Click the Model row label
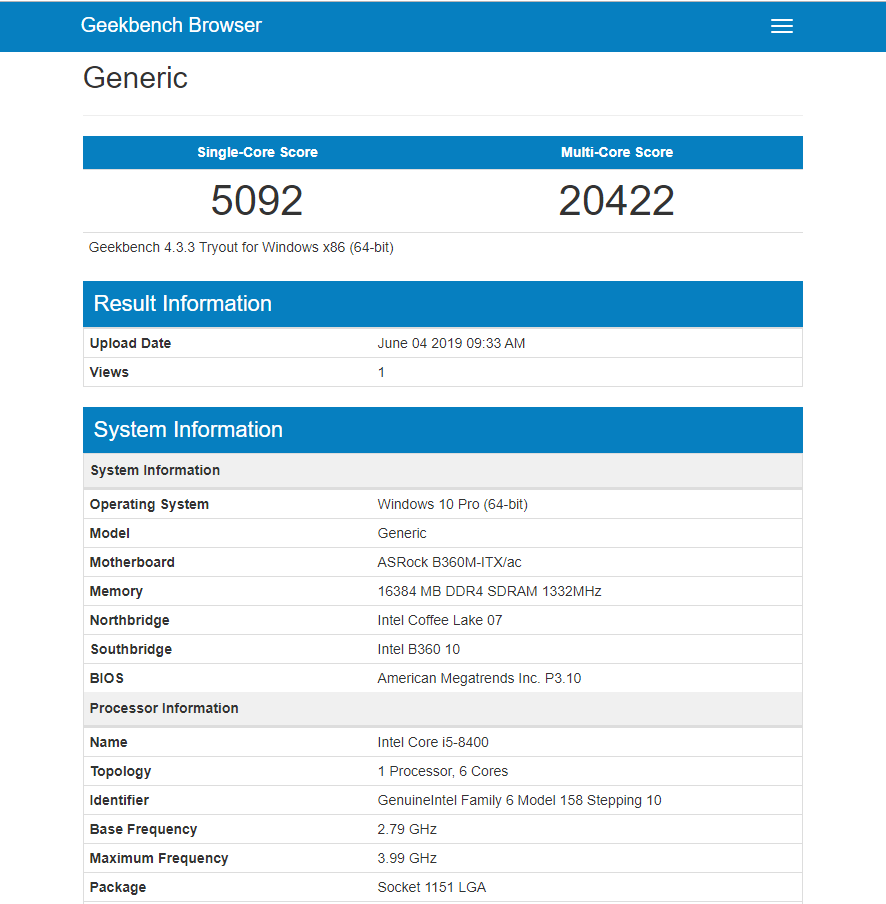886x904 pixels. tap(110, 533)
